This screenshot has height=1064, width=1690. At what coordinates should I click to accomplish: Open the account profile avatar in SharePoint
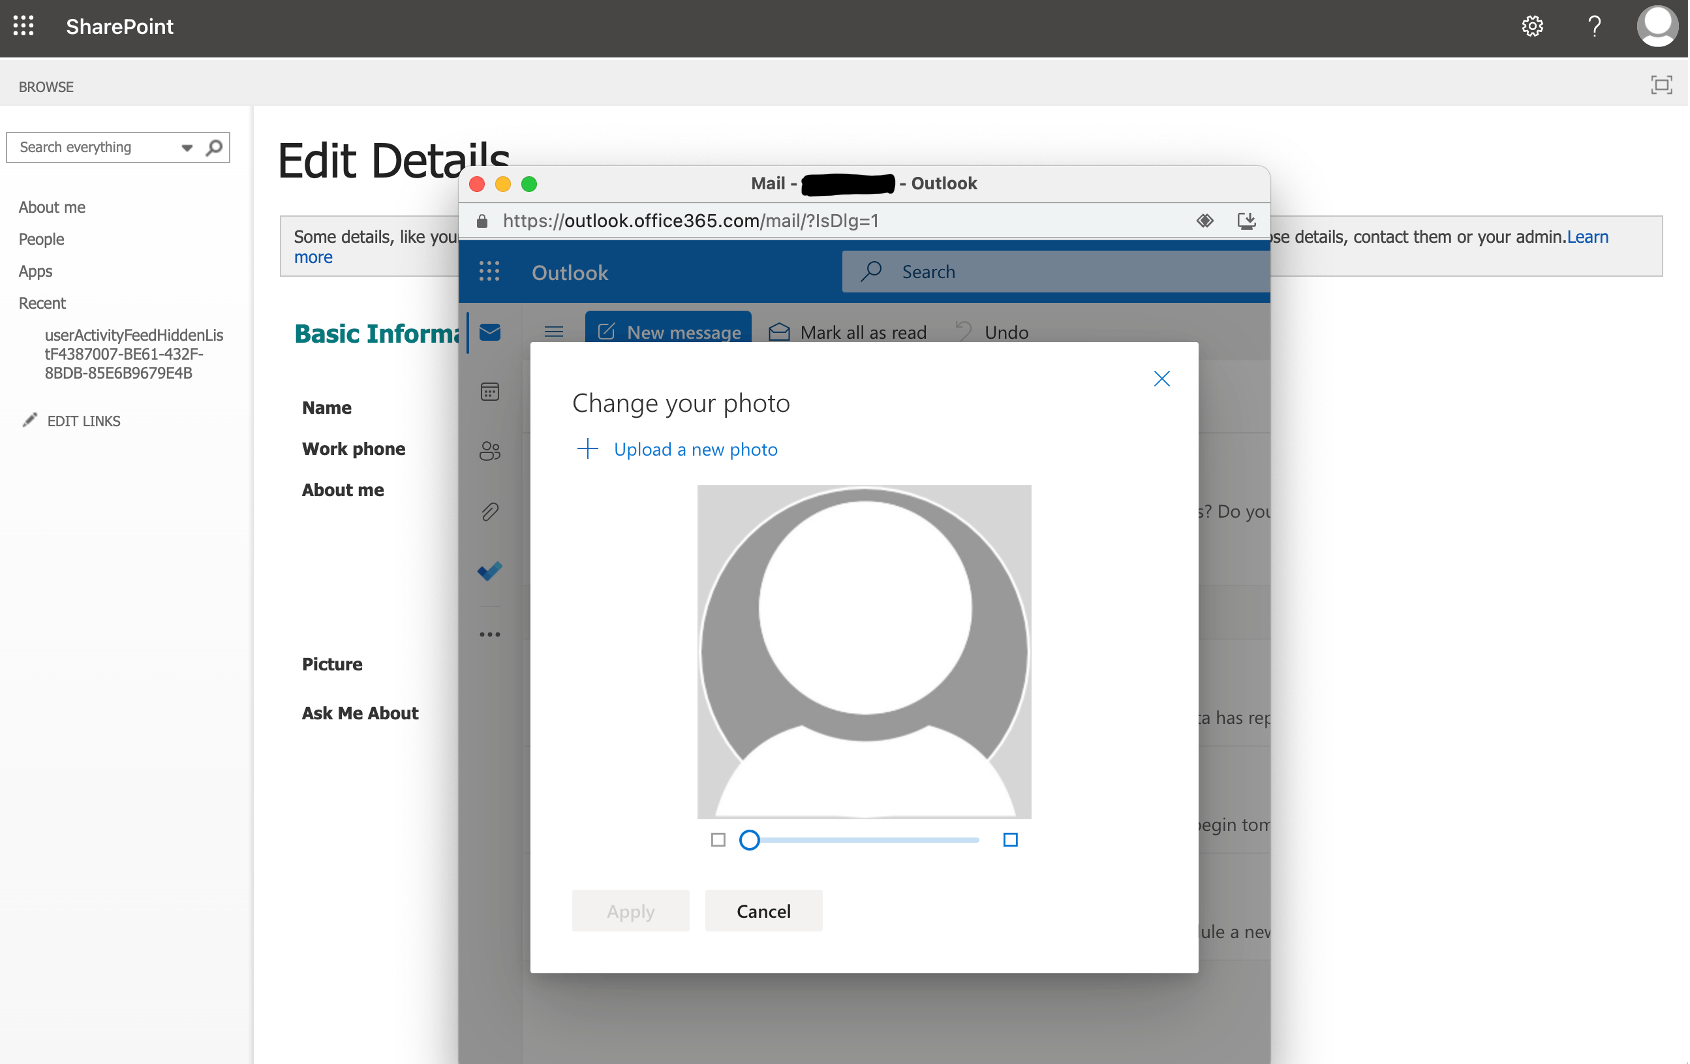pos(1657,26)
